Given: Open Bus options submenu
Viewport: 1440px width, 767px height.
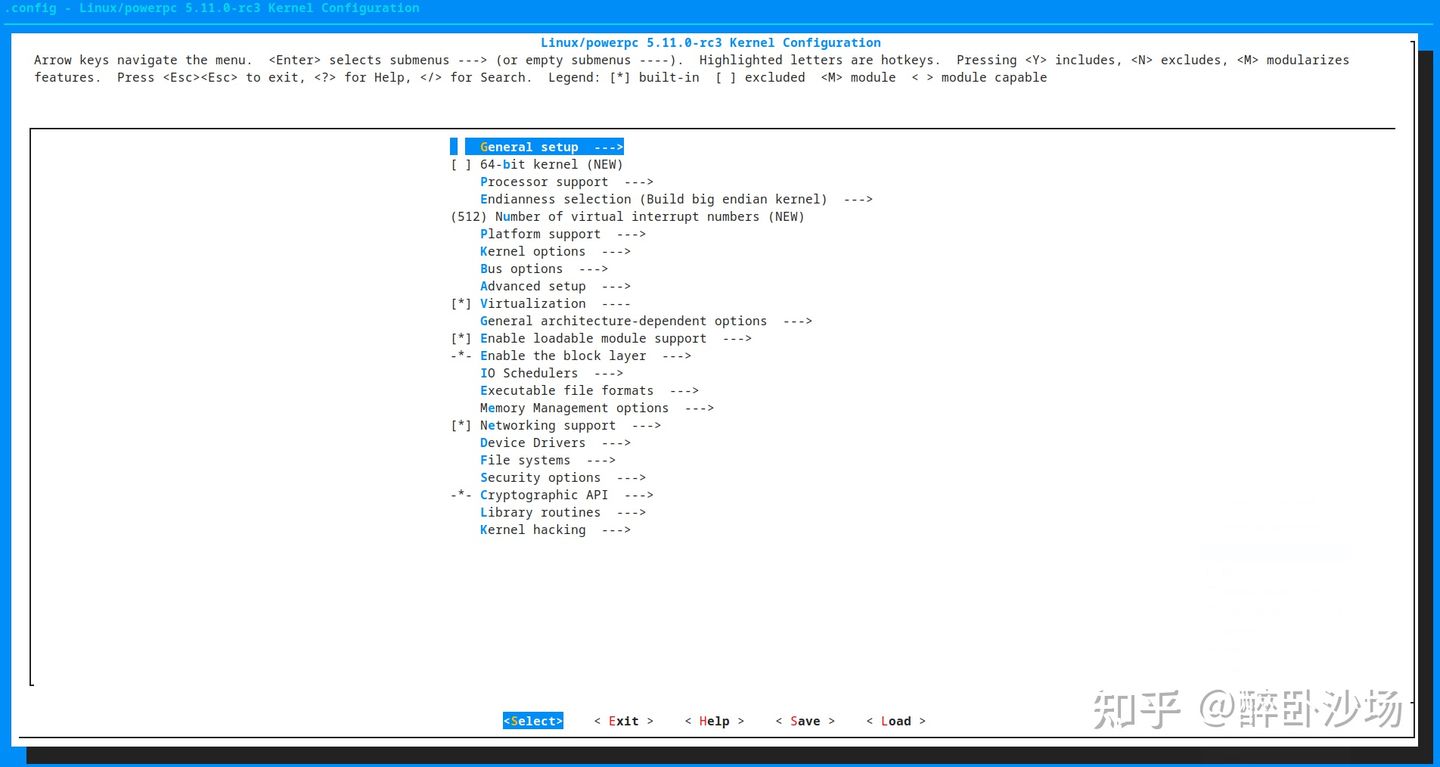Looking at the screenshot, I should (544, 269).
